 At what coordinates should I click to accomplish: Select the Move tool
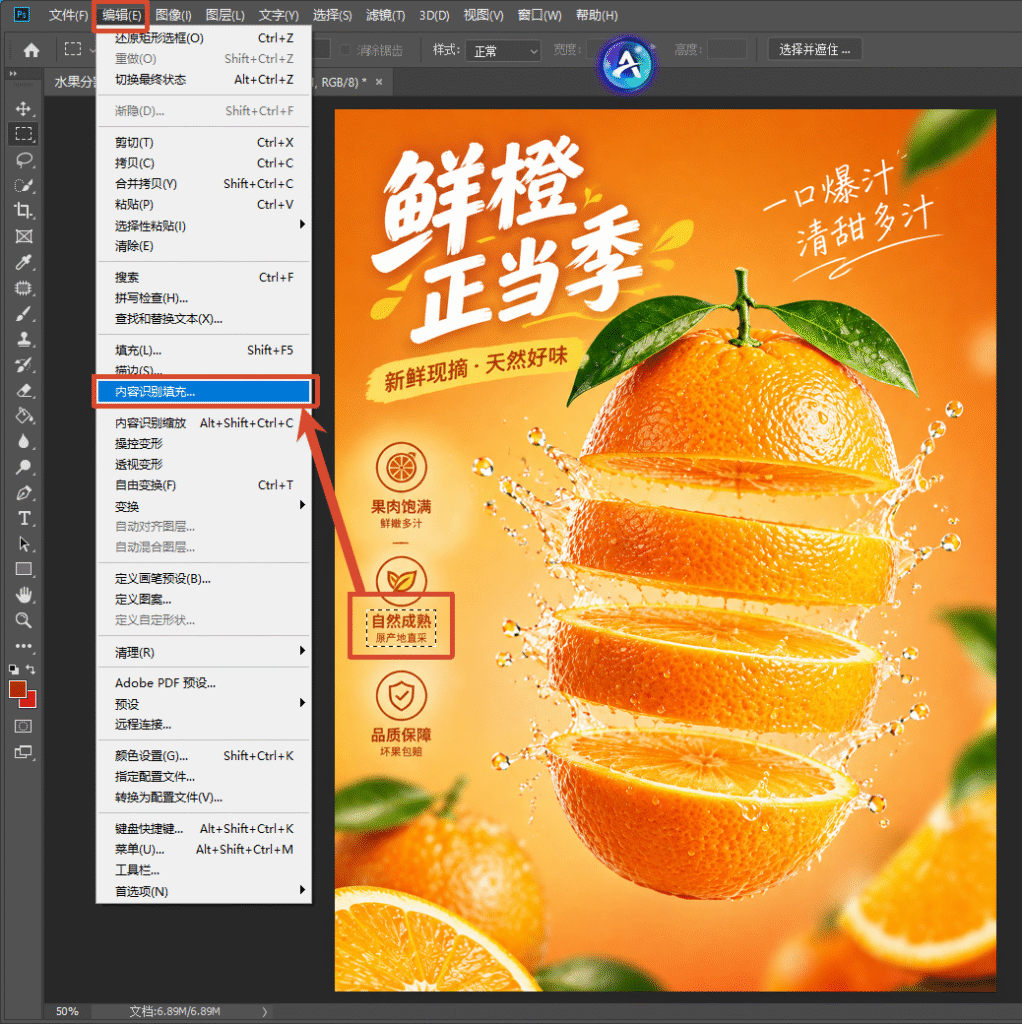pyautogui.click(x=24, y=108)
